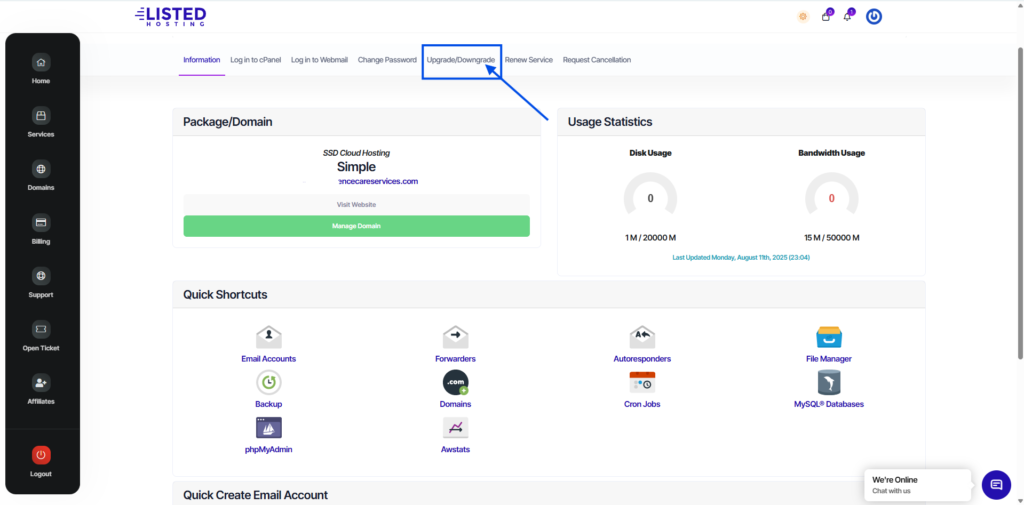The image size is (1024, 505).
Task: Open the Cron Jobs calendar icon
Action: [642, 382]
